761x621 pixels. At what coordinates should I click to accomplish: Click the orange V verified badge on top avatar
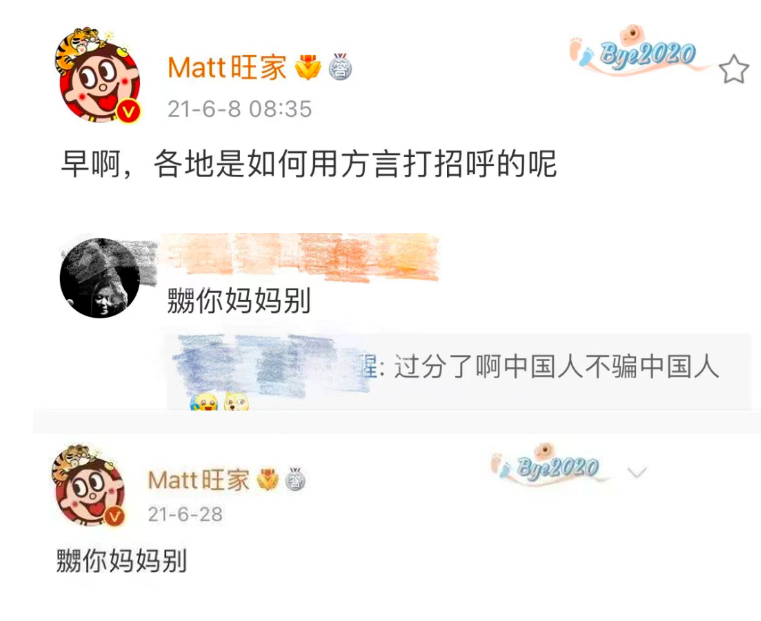[128, 111]
